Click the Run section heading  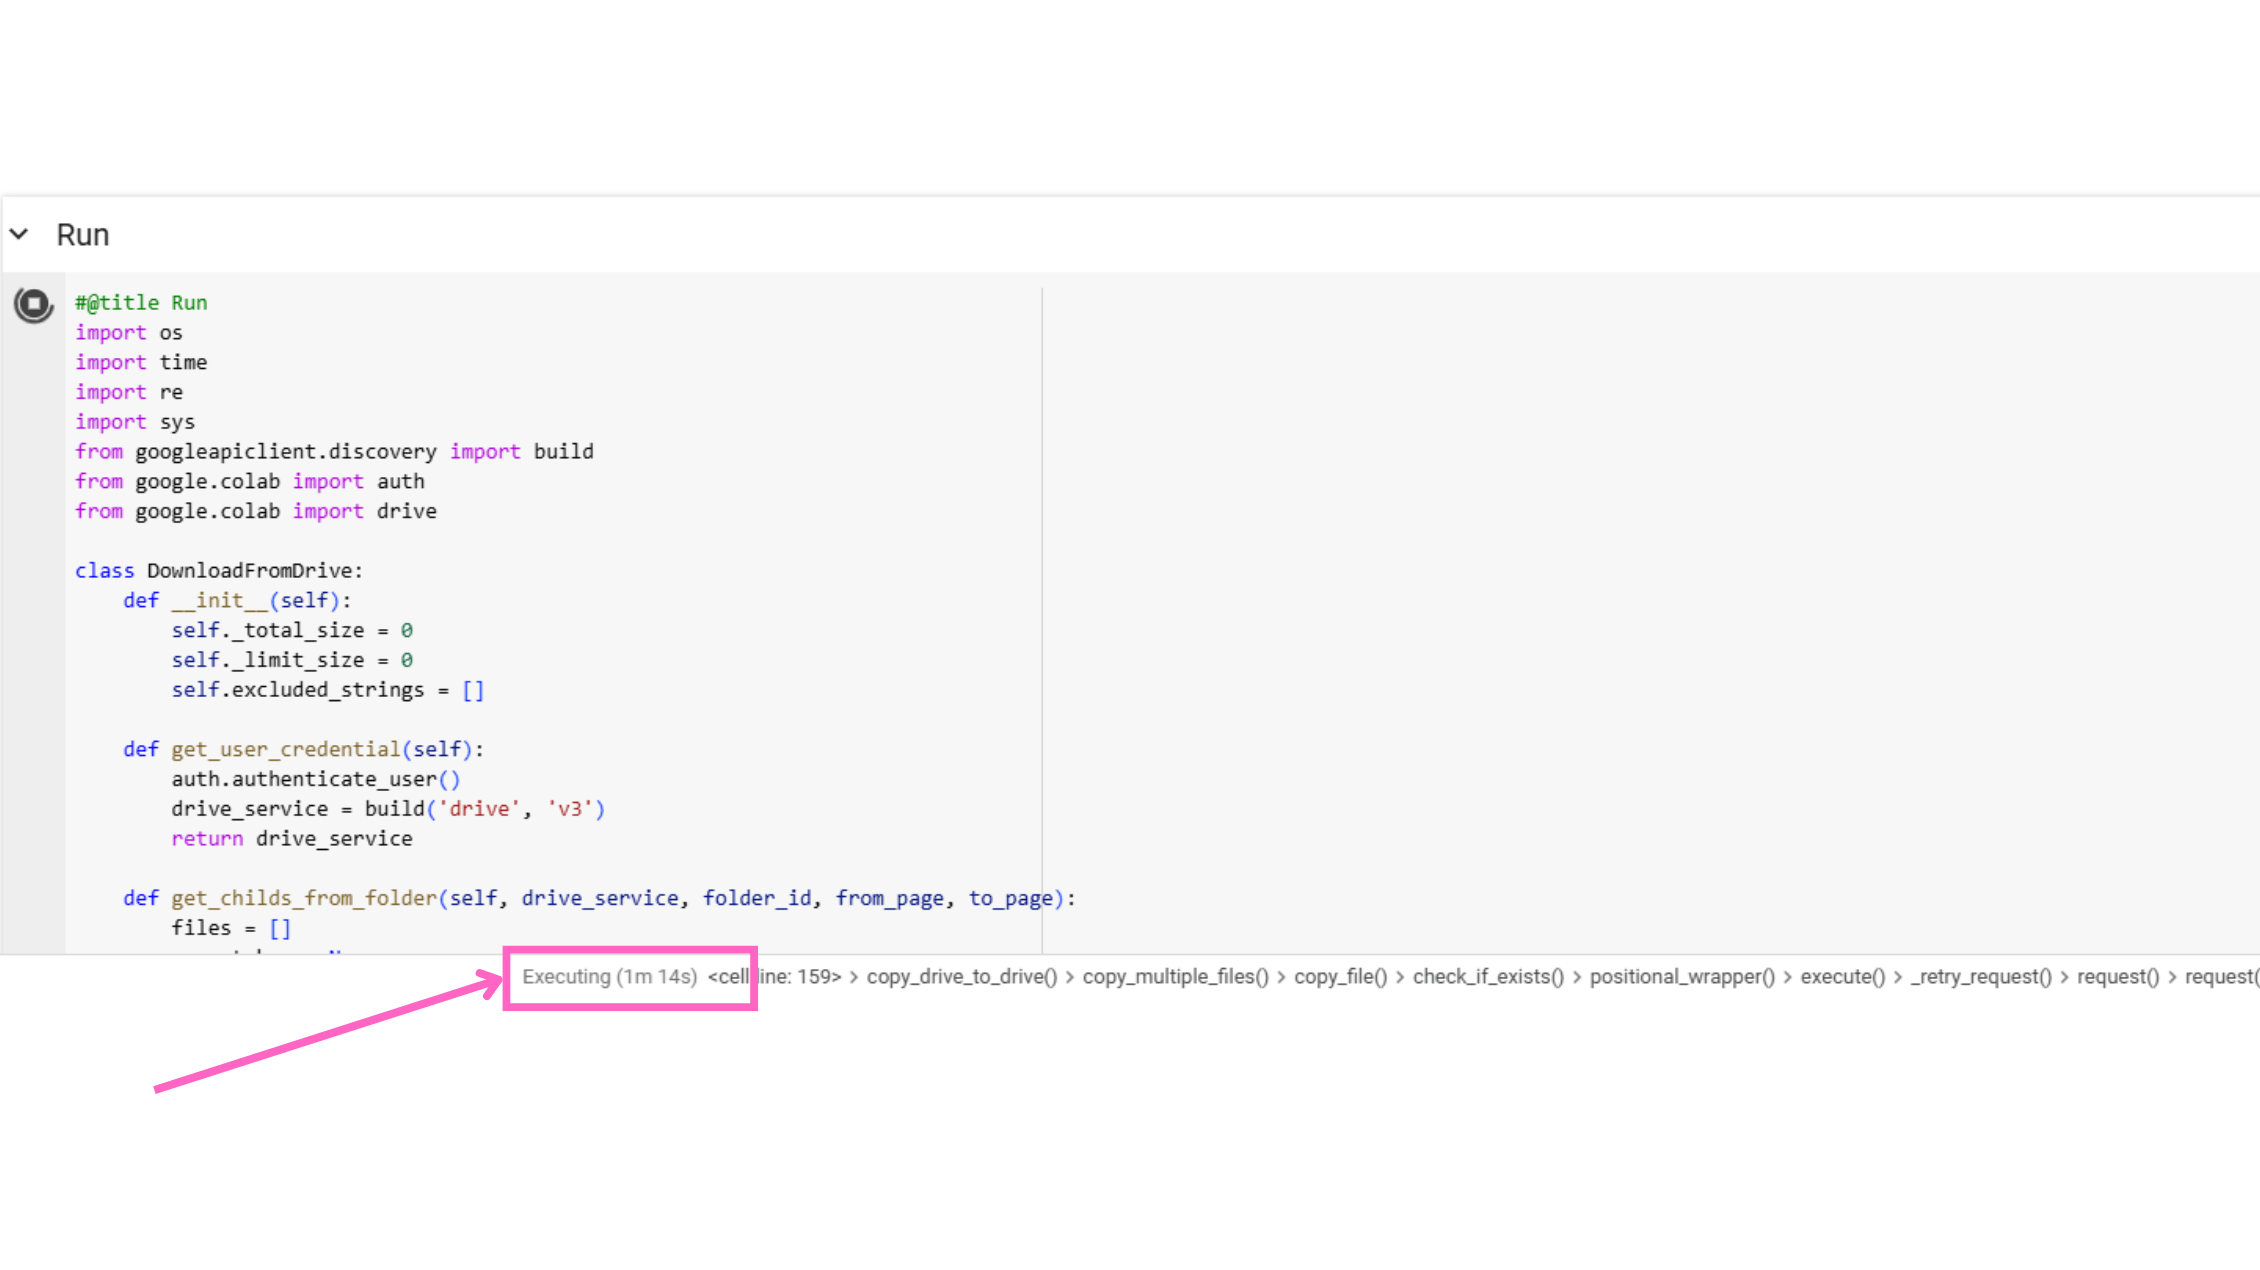click(x=83, y=235)
